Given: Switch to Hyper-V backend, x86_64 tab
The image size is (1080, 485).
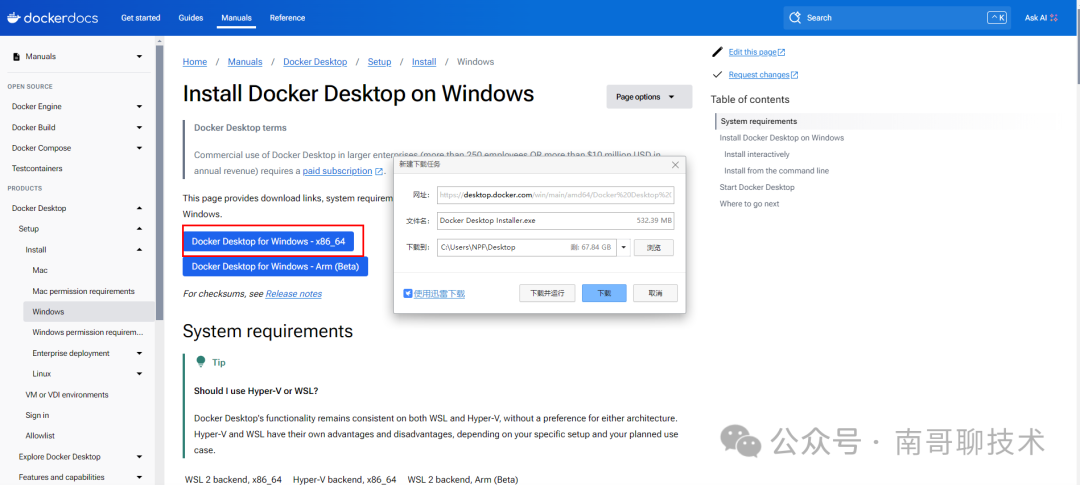Looking at the screenshot, I should tap(344, 479).
